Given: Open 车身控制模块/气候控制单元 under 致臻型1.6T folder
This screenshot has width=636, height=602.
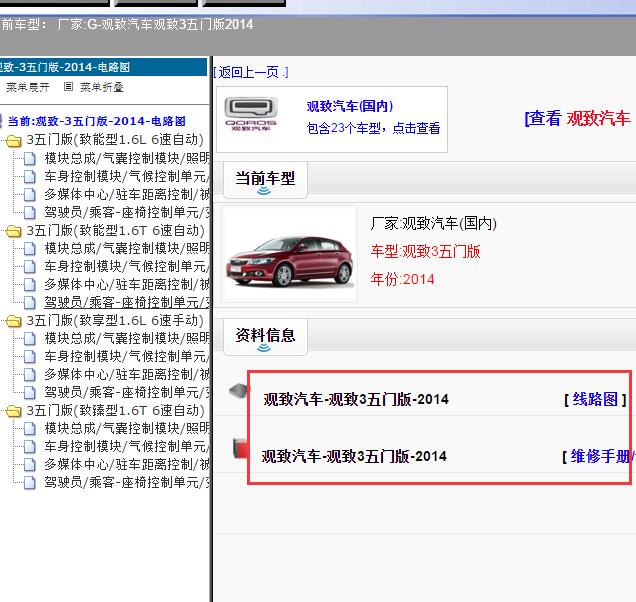Looking at the screenshot, I should 127,446.
